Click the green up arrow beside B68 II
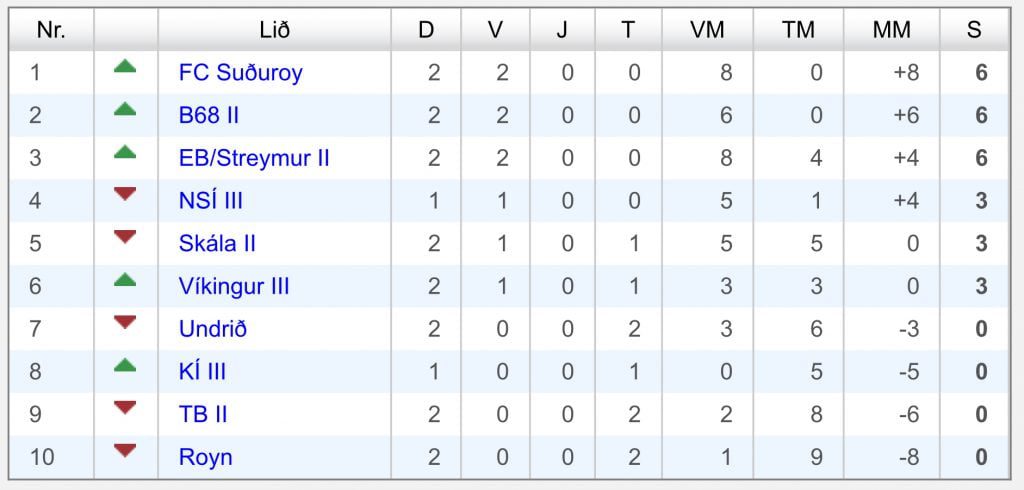 coord(125,110)
